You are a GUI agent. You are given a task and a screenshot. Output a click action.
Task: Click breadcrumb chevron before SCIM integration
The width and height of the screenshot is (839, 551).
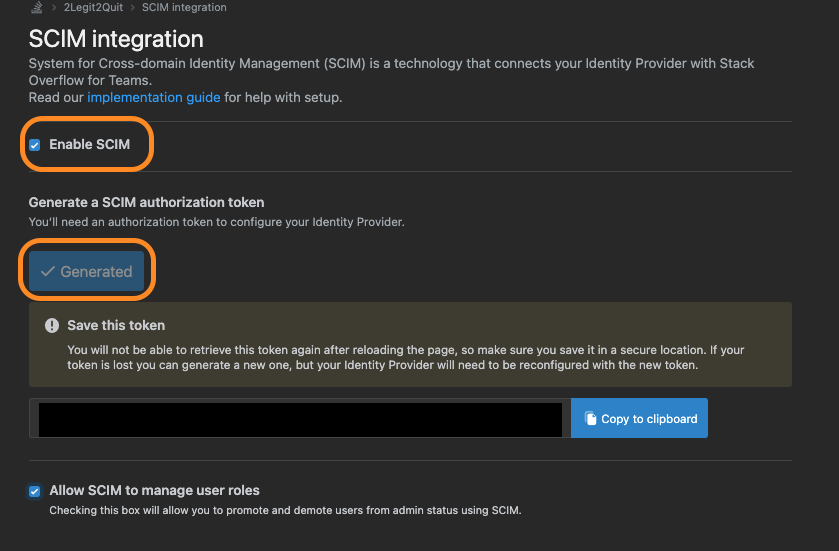(x=133, y=8)
